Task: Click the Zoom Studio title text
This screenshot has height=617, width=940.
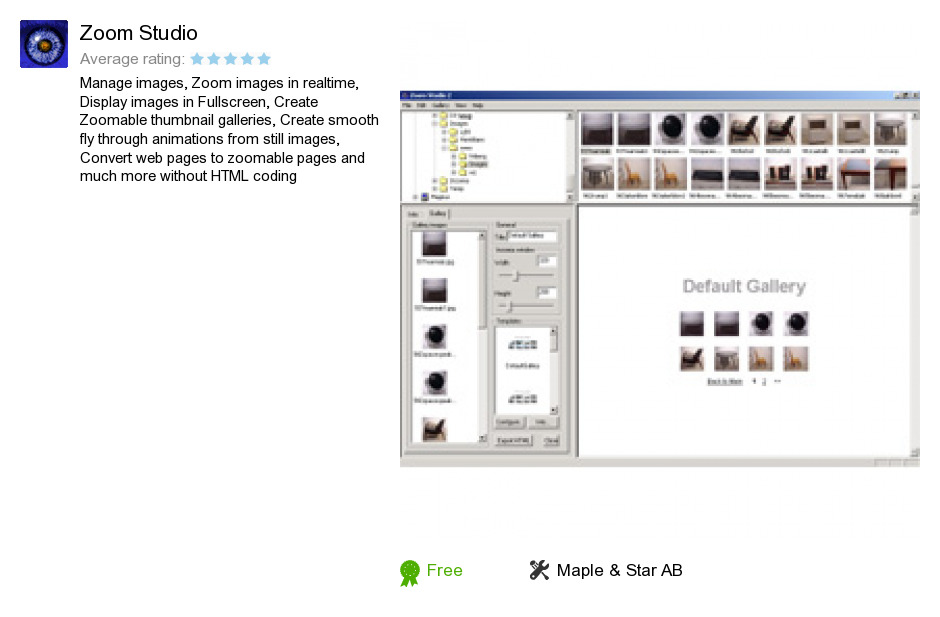Action: coord(138,33)
